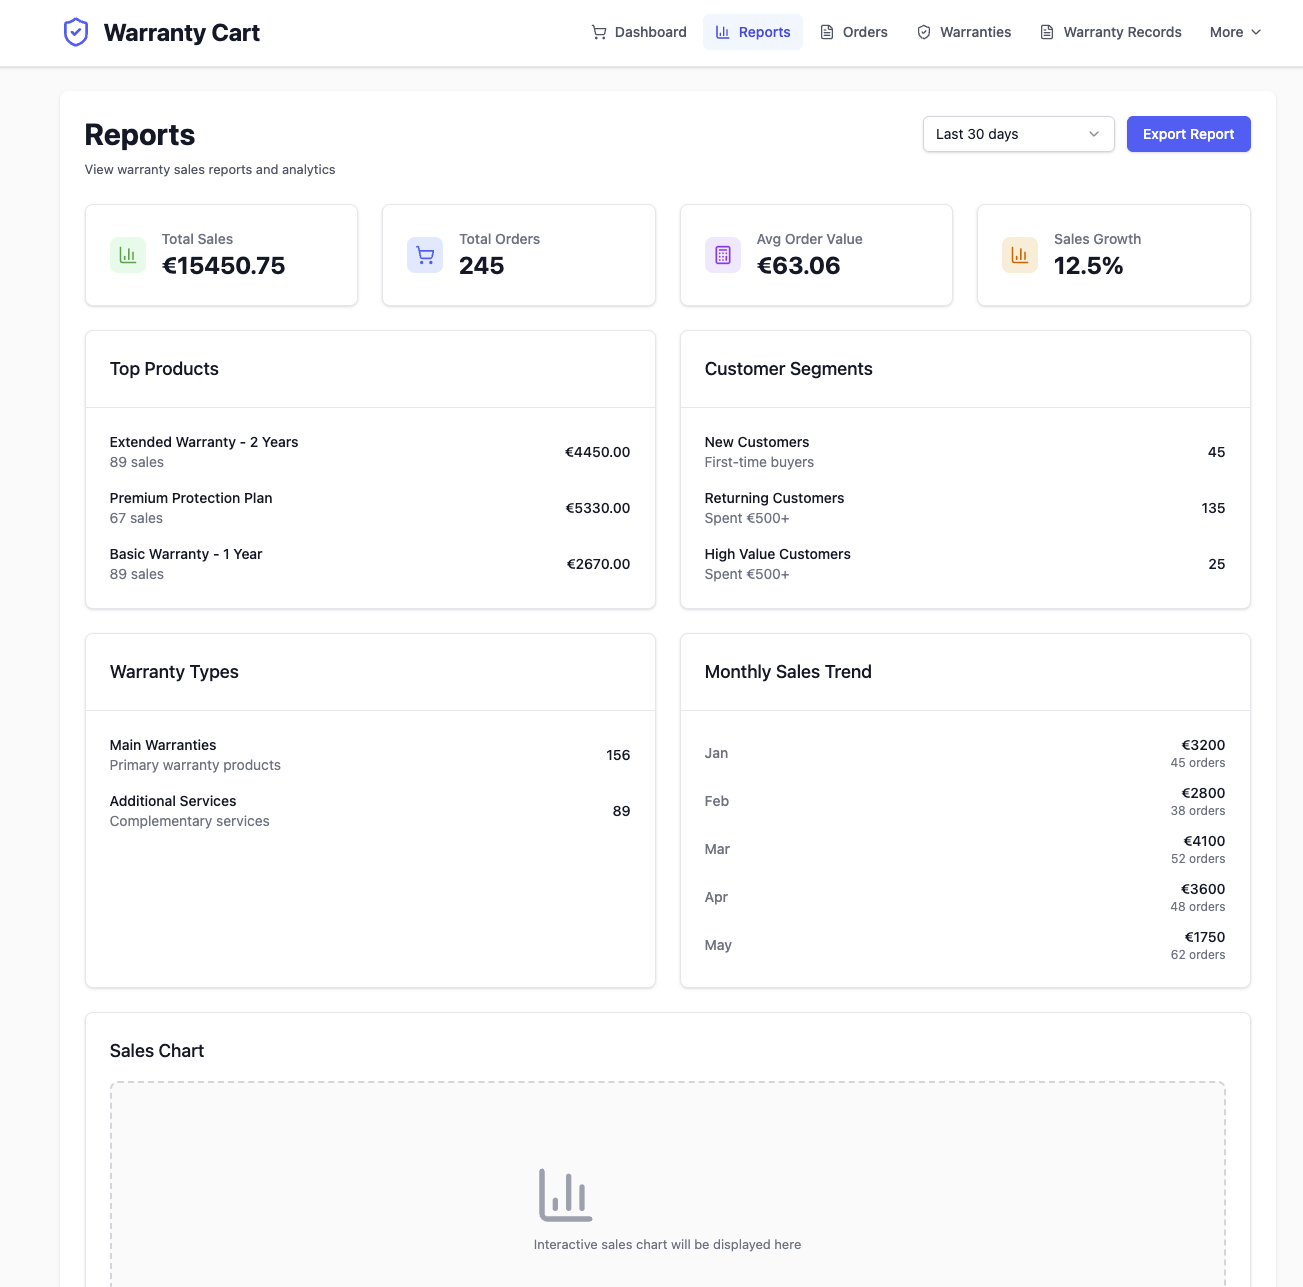This screenshot has width=1303, height=1287.
Task: Click the shield icon next to Warranties
Action: pos(923,32)
